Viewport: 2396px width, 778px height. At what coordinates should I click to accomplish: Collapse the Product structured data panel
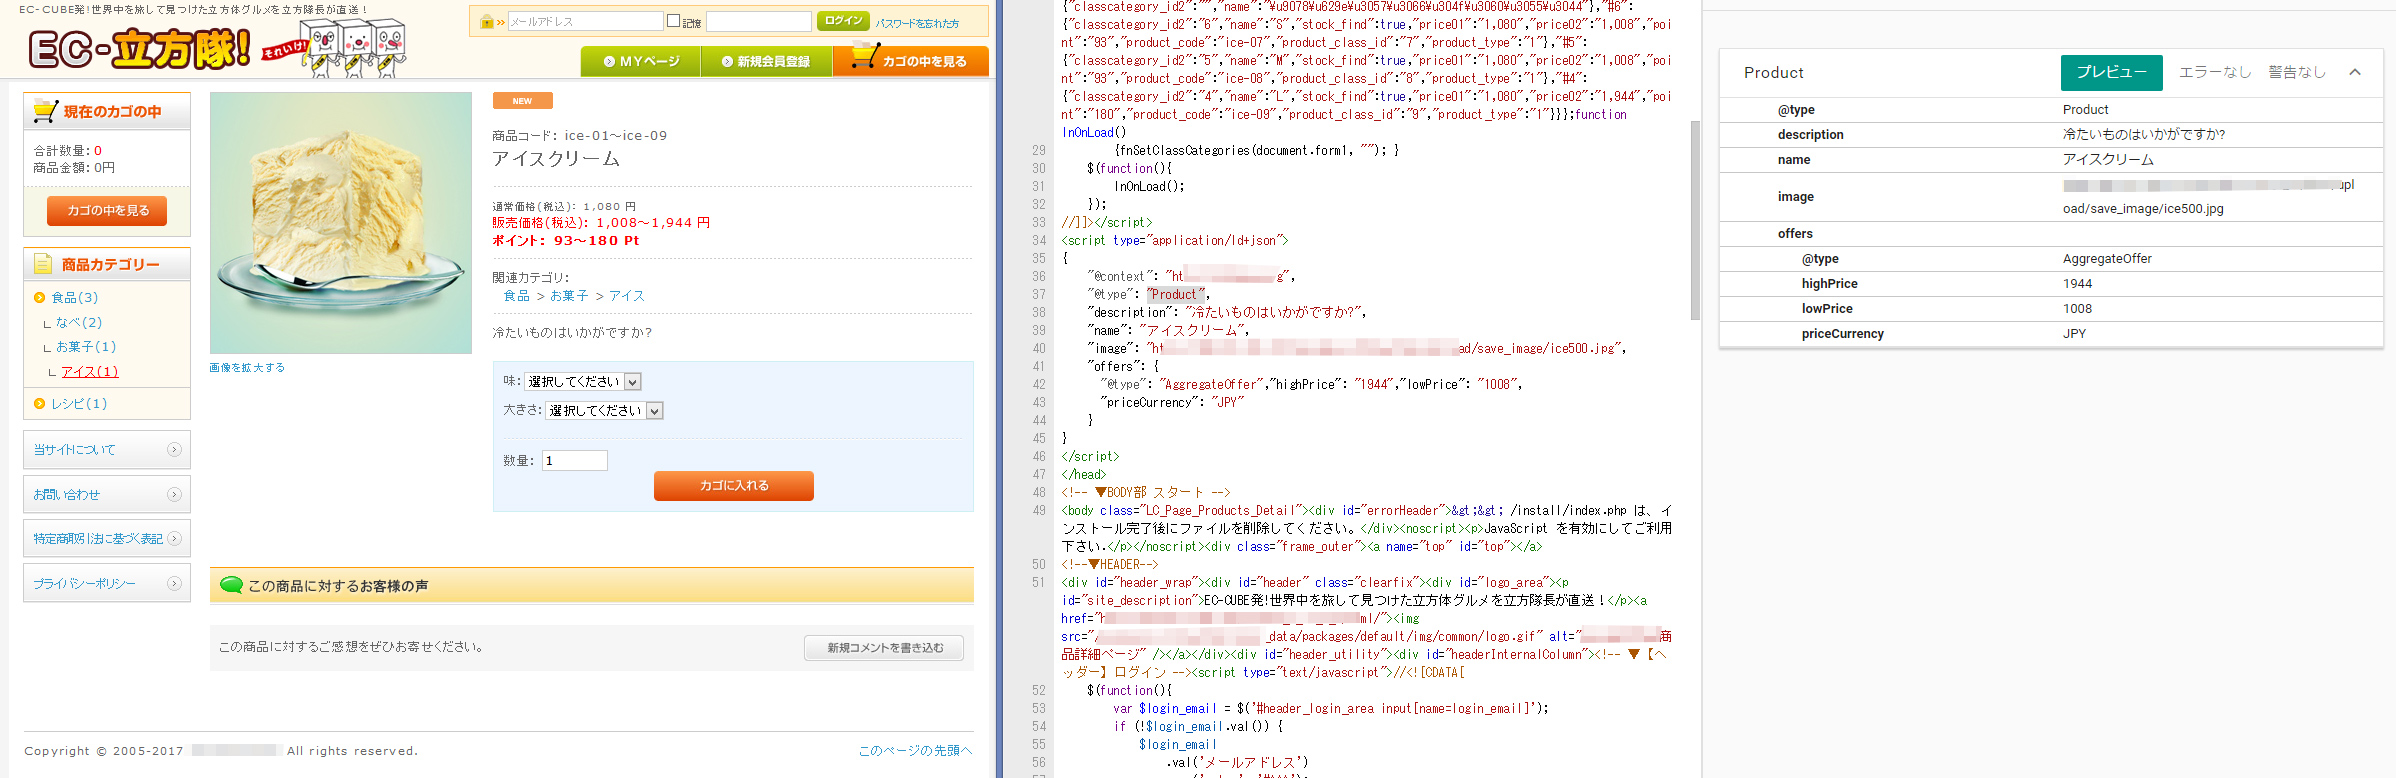[x=2355, y=72]
